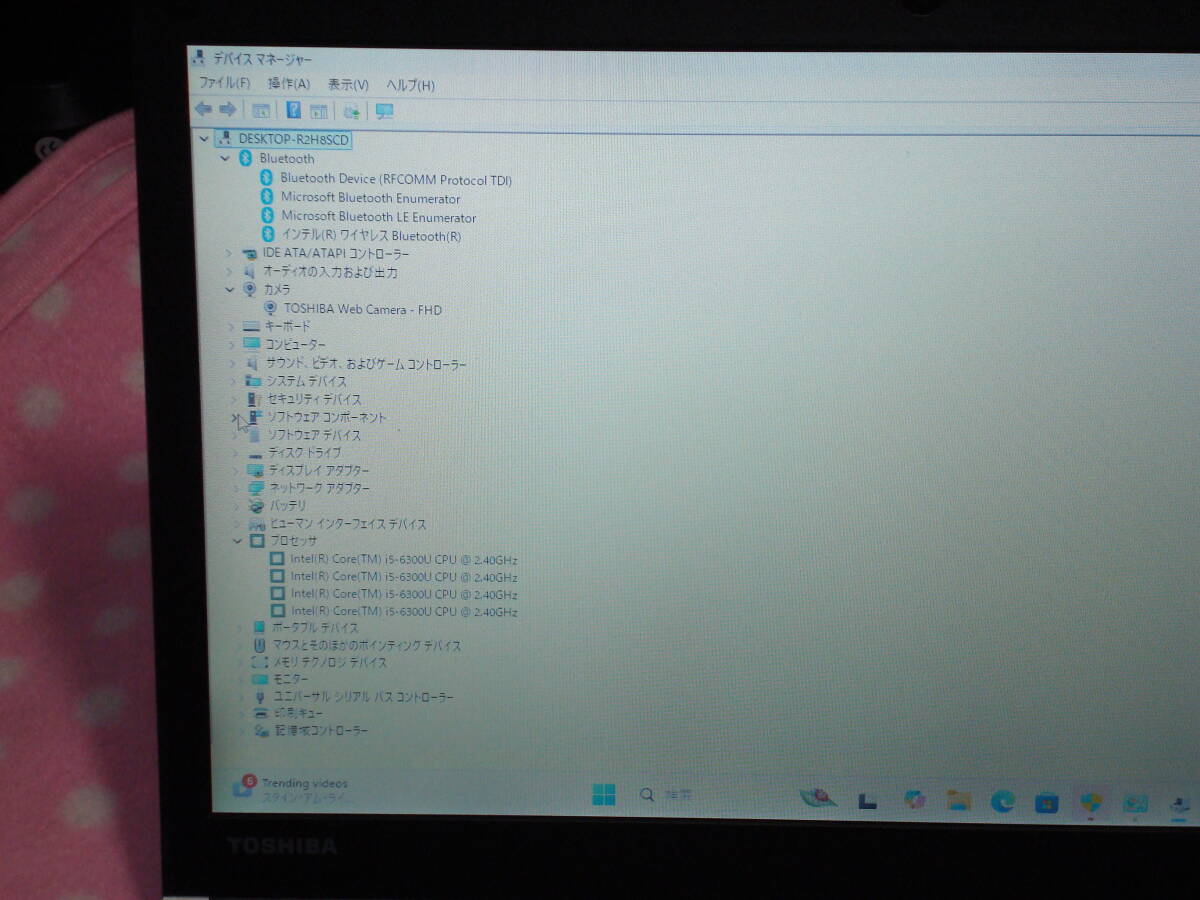Screen dimensions: 1200x900
Task: Click the ソフトウェア デバイス label
Action: [314, 435]
